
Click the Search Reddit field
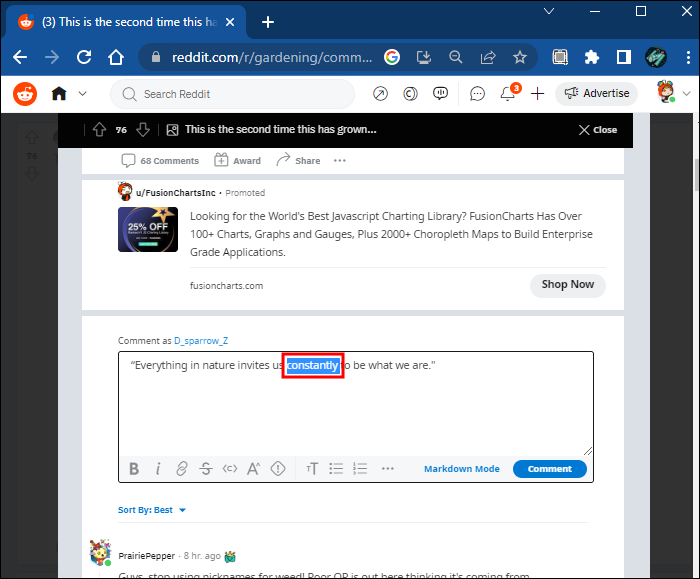[x=232, y=94]
